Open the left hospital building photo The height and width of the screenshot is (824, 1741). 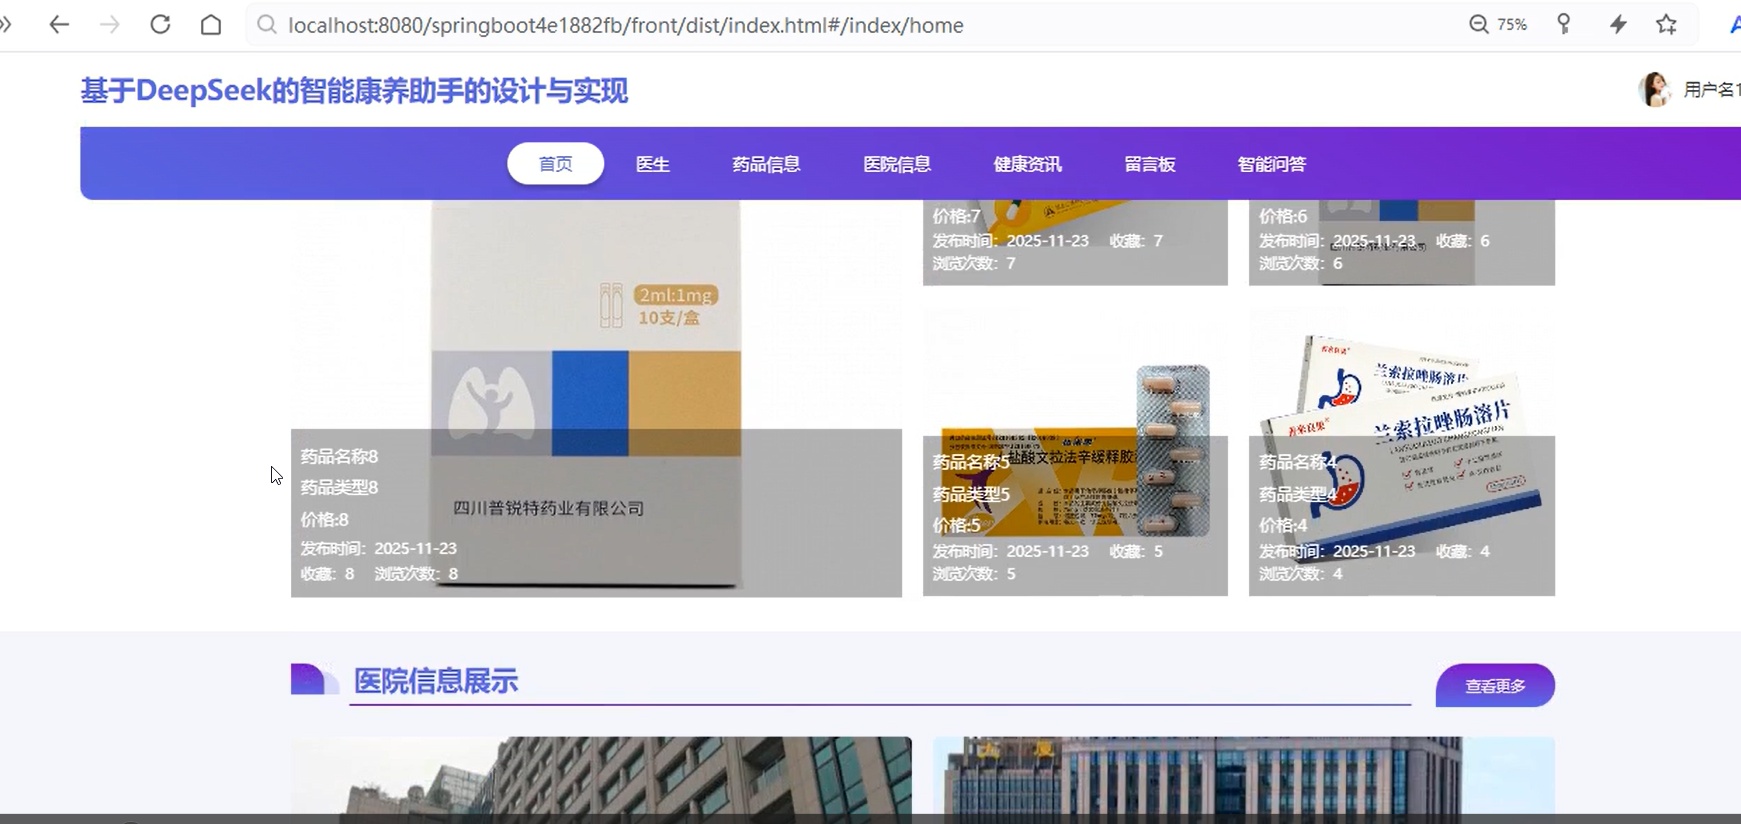pos(601,776)
